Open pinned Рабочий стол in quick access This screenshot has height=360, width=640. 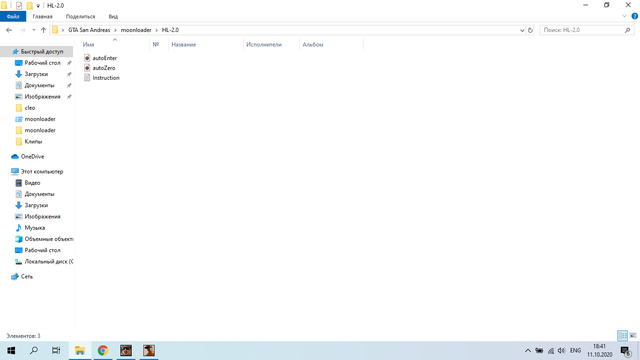click(x=42, y=63)
